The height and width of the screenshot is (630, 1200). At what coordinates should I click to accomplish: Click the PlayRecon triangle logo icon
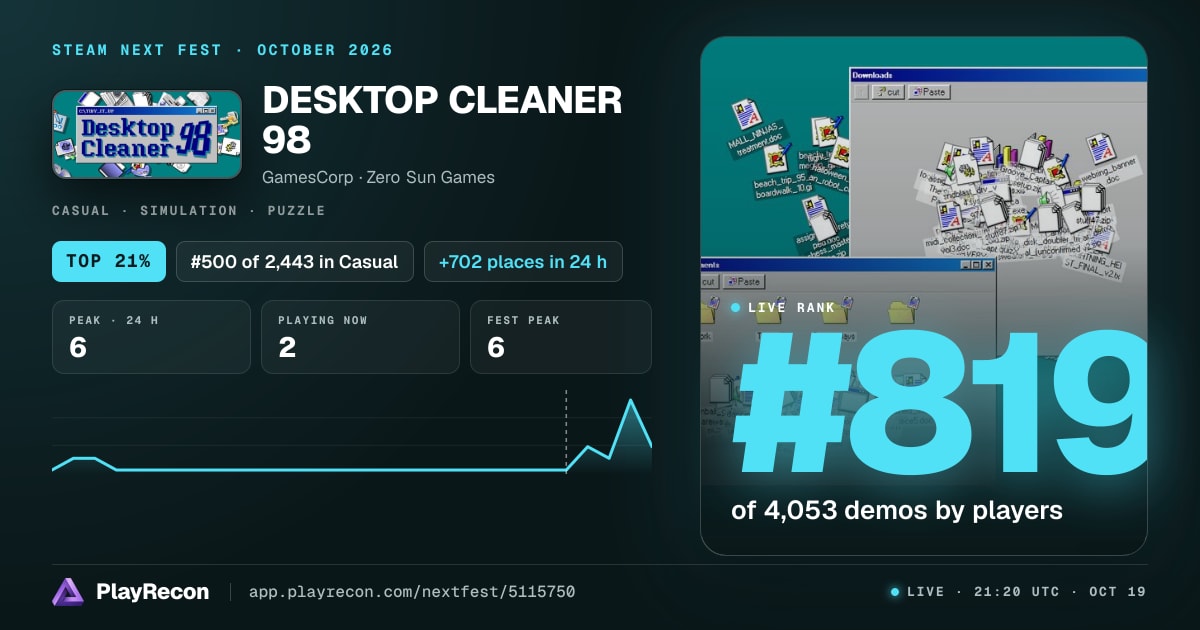tap(68, 592)
